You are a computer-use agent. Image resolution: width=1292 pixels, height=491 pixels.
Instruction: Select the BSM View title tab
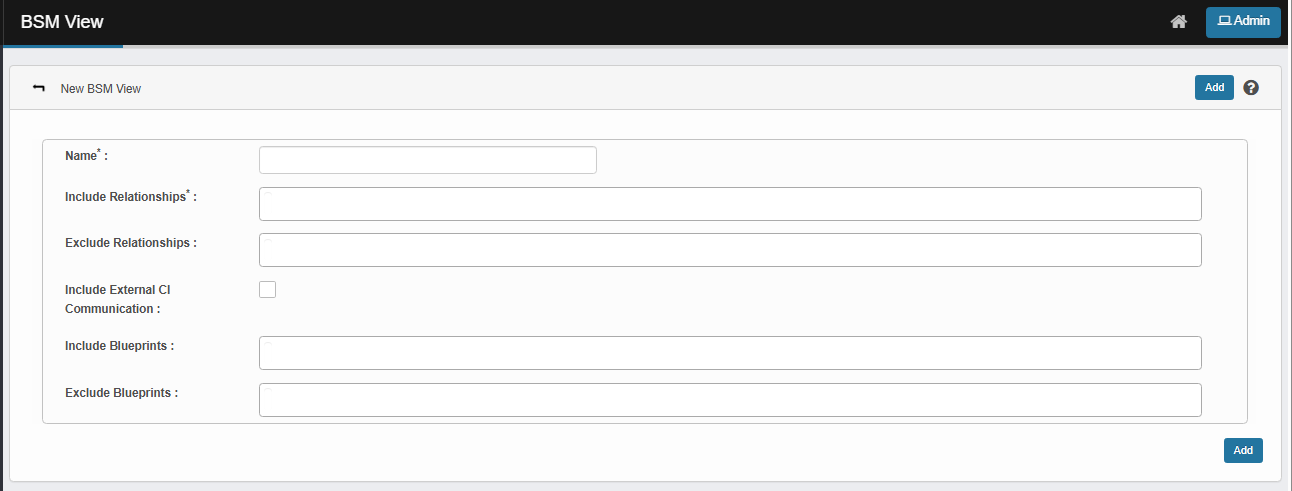(x=62, y=22)
